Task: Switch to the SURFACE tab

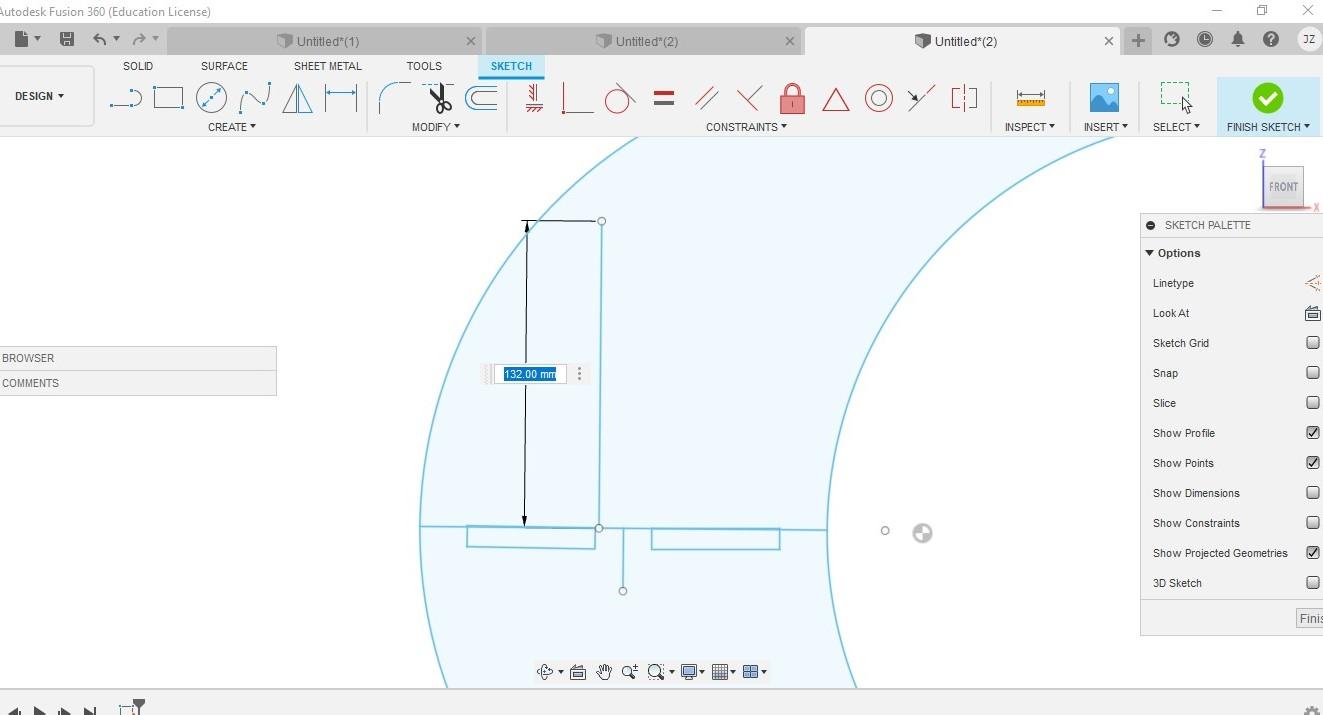Action: point(224,66)
